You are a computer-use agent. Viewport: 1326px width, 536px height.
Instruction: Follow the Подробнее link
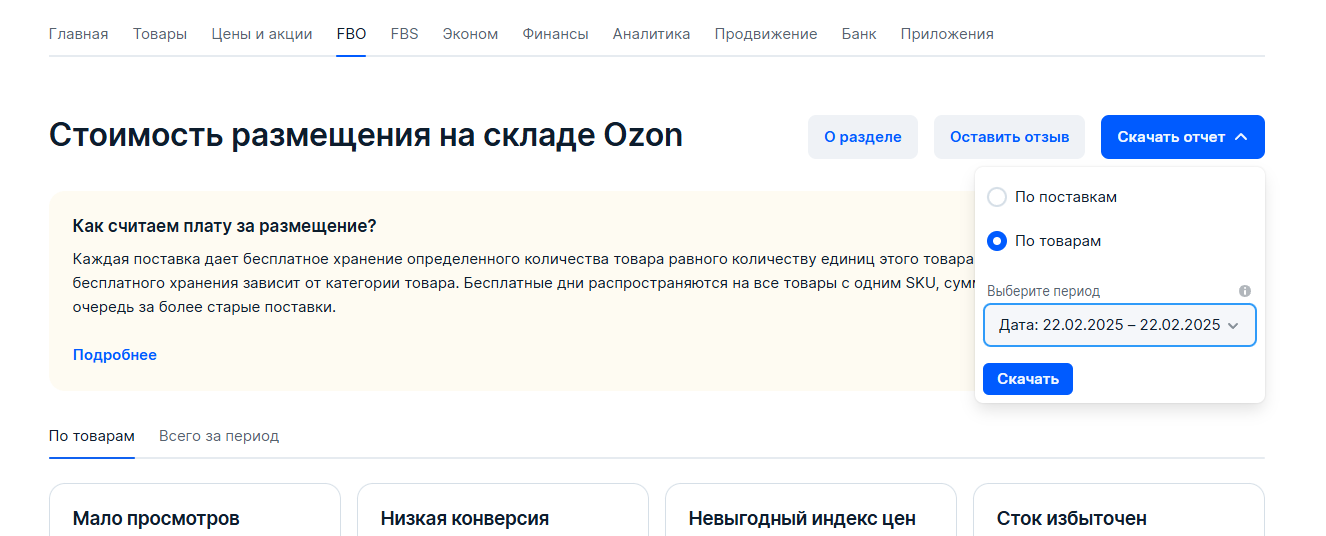click(115, 355)
